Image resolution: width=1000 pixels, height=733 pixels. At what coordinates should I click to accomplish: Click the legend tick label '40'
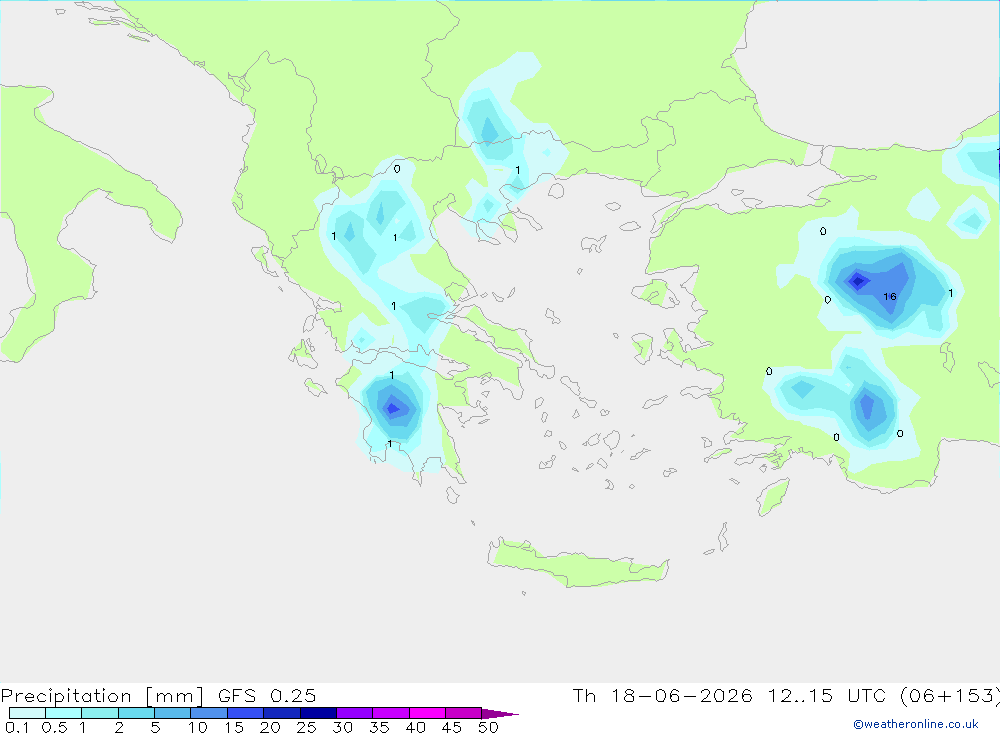tap(415, 727)
